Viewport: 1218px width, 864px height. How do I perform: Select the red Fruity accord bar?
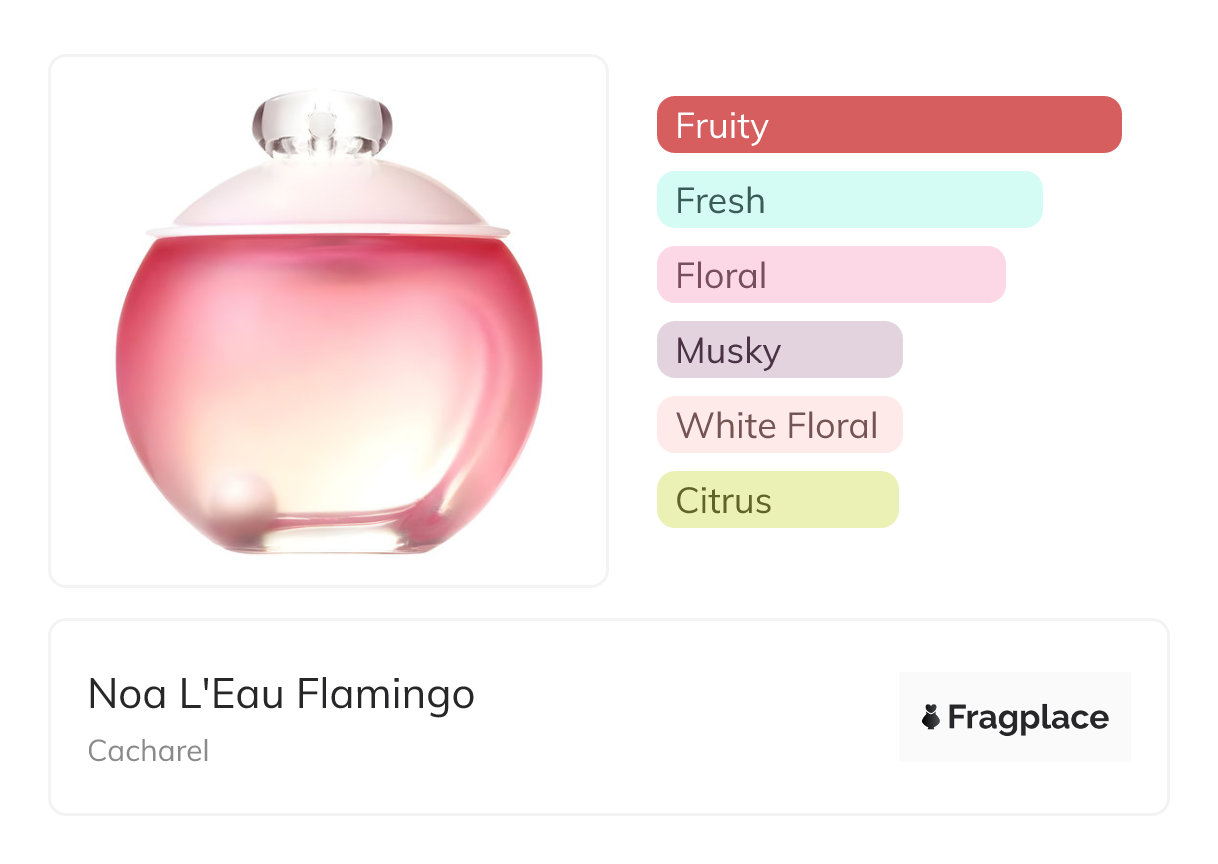tap(888, 125)
